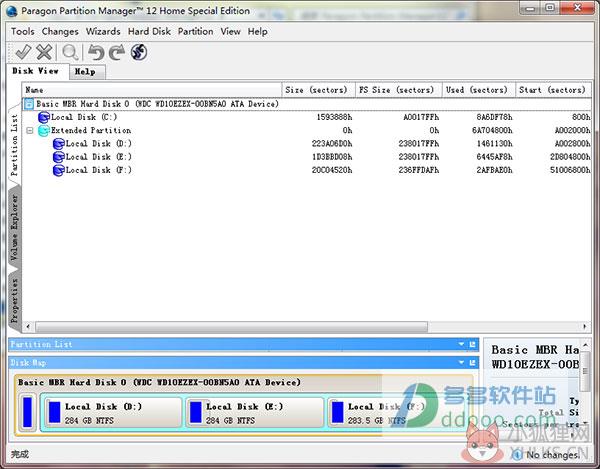Collapse the Disk Map panel arrow

click(x=461, y=362)
